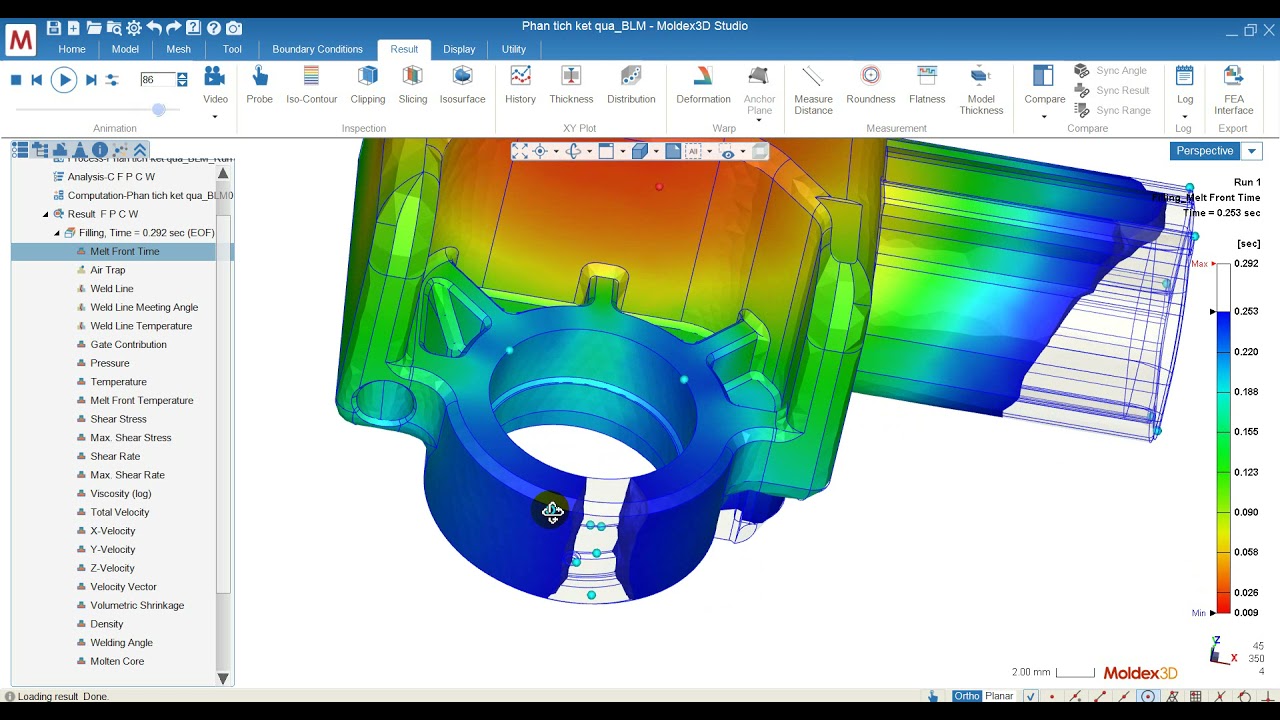The height and width of the screenshot is (720, 1280).
Task: Select Air Trap result item
Action: tap(108, 270)
